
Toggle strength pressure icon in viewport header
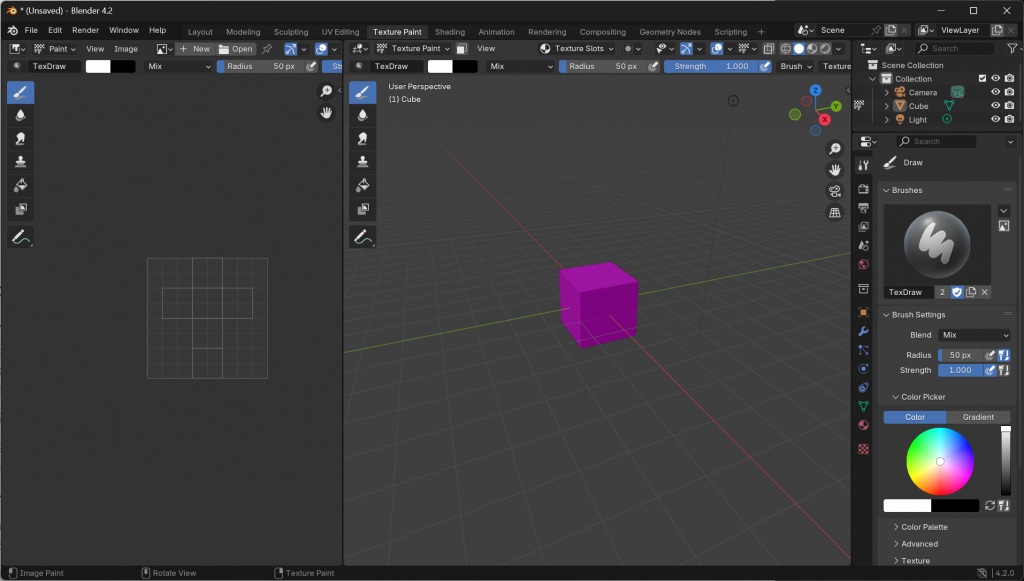pyautogui.click(x=765, y=66)
